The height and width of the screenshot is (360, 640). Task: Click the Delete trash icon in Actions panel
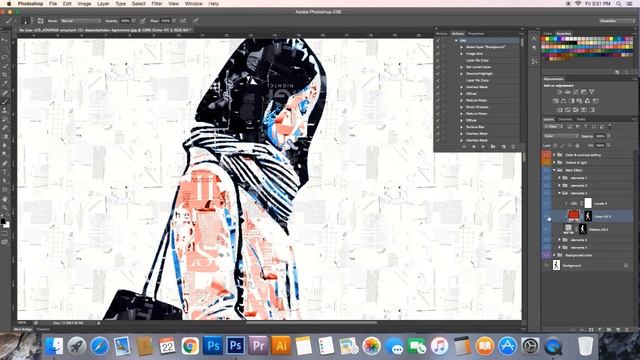point(513,146)
